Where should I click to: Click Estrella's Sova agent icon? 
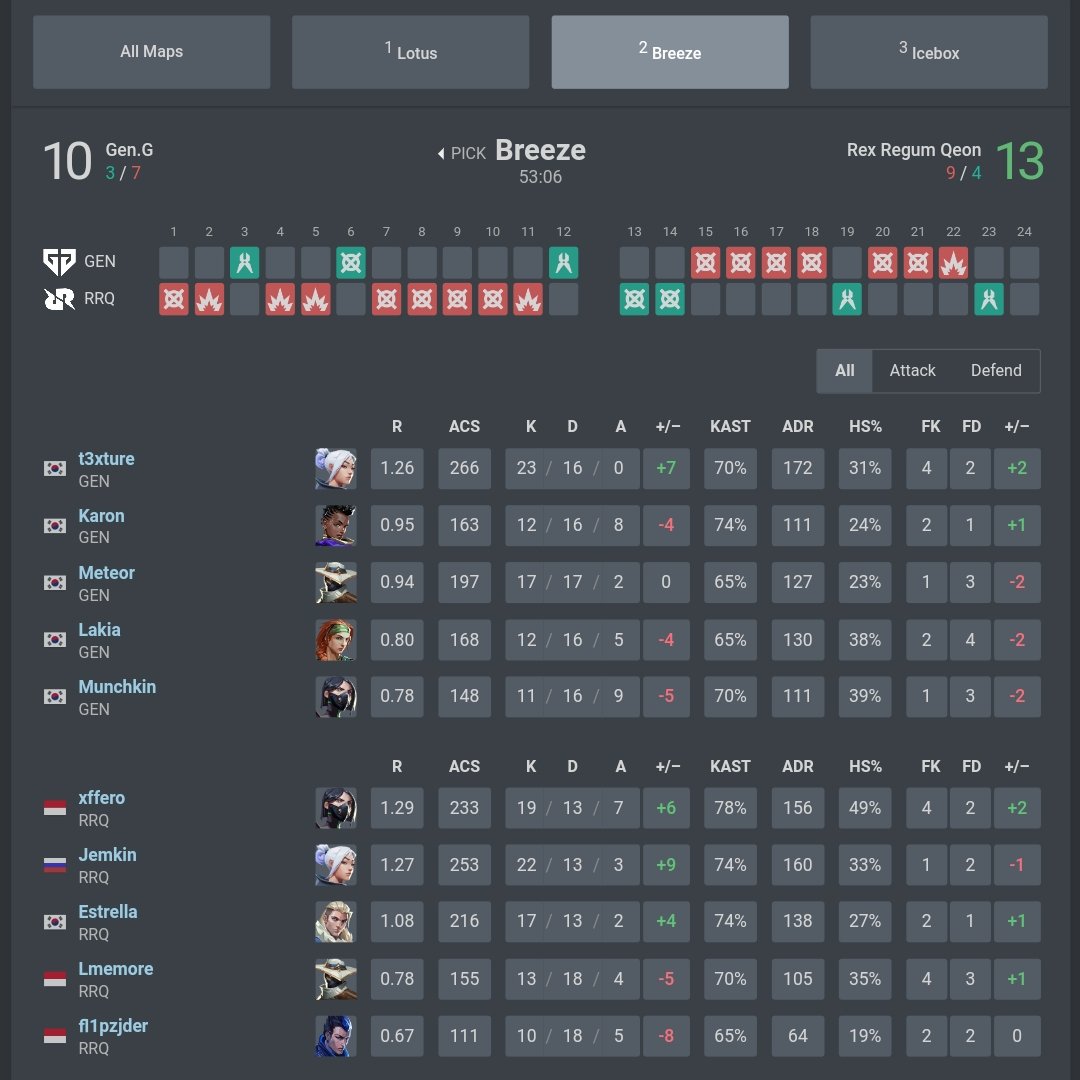pos(336,922)
